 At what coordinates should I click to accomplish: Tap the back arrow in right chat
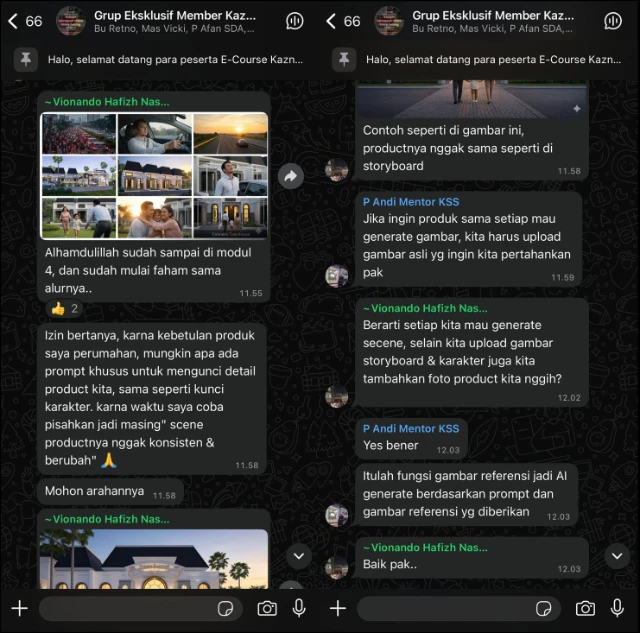click(331, 21)
